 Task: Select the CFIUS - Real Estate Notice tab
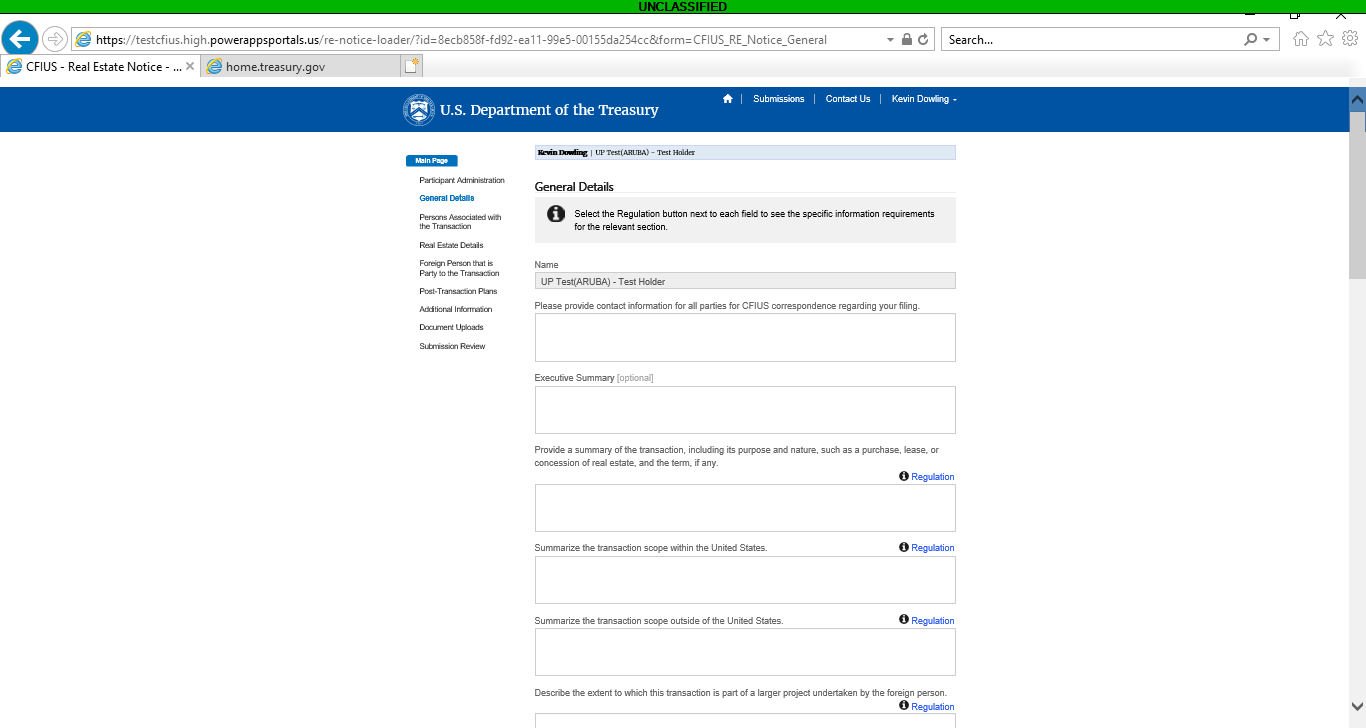(100, 66)
